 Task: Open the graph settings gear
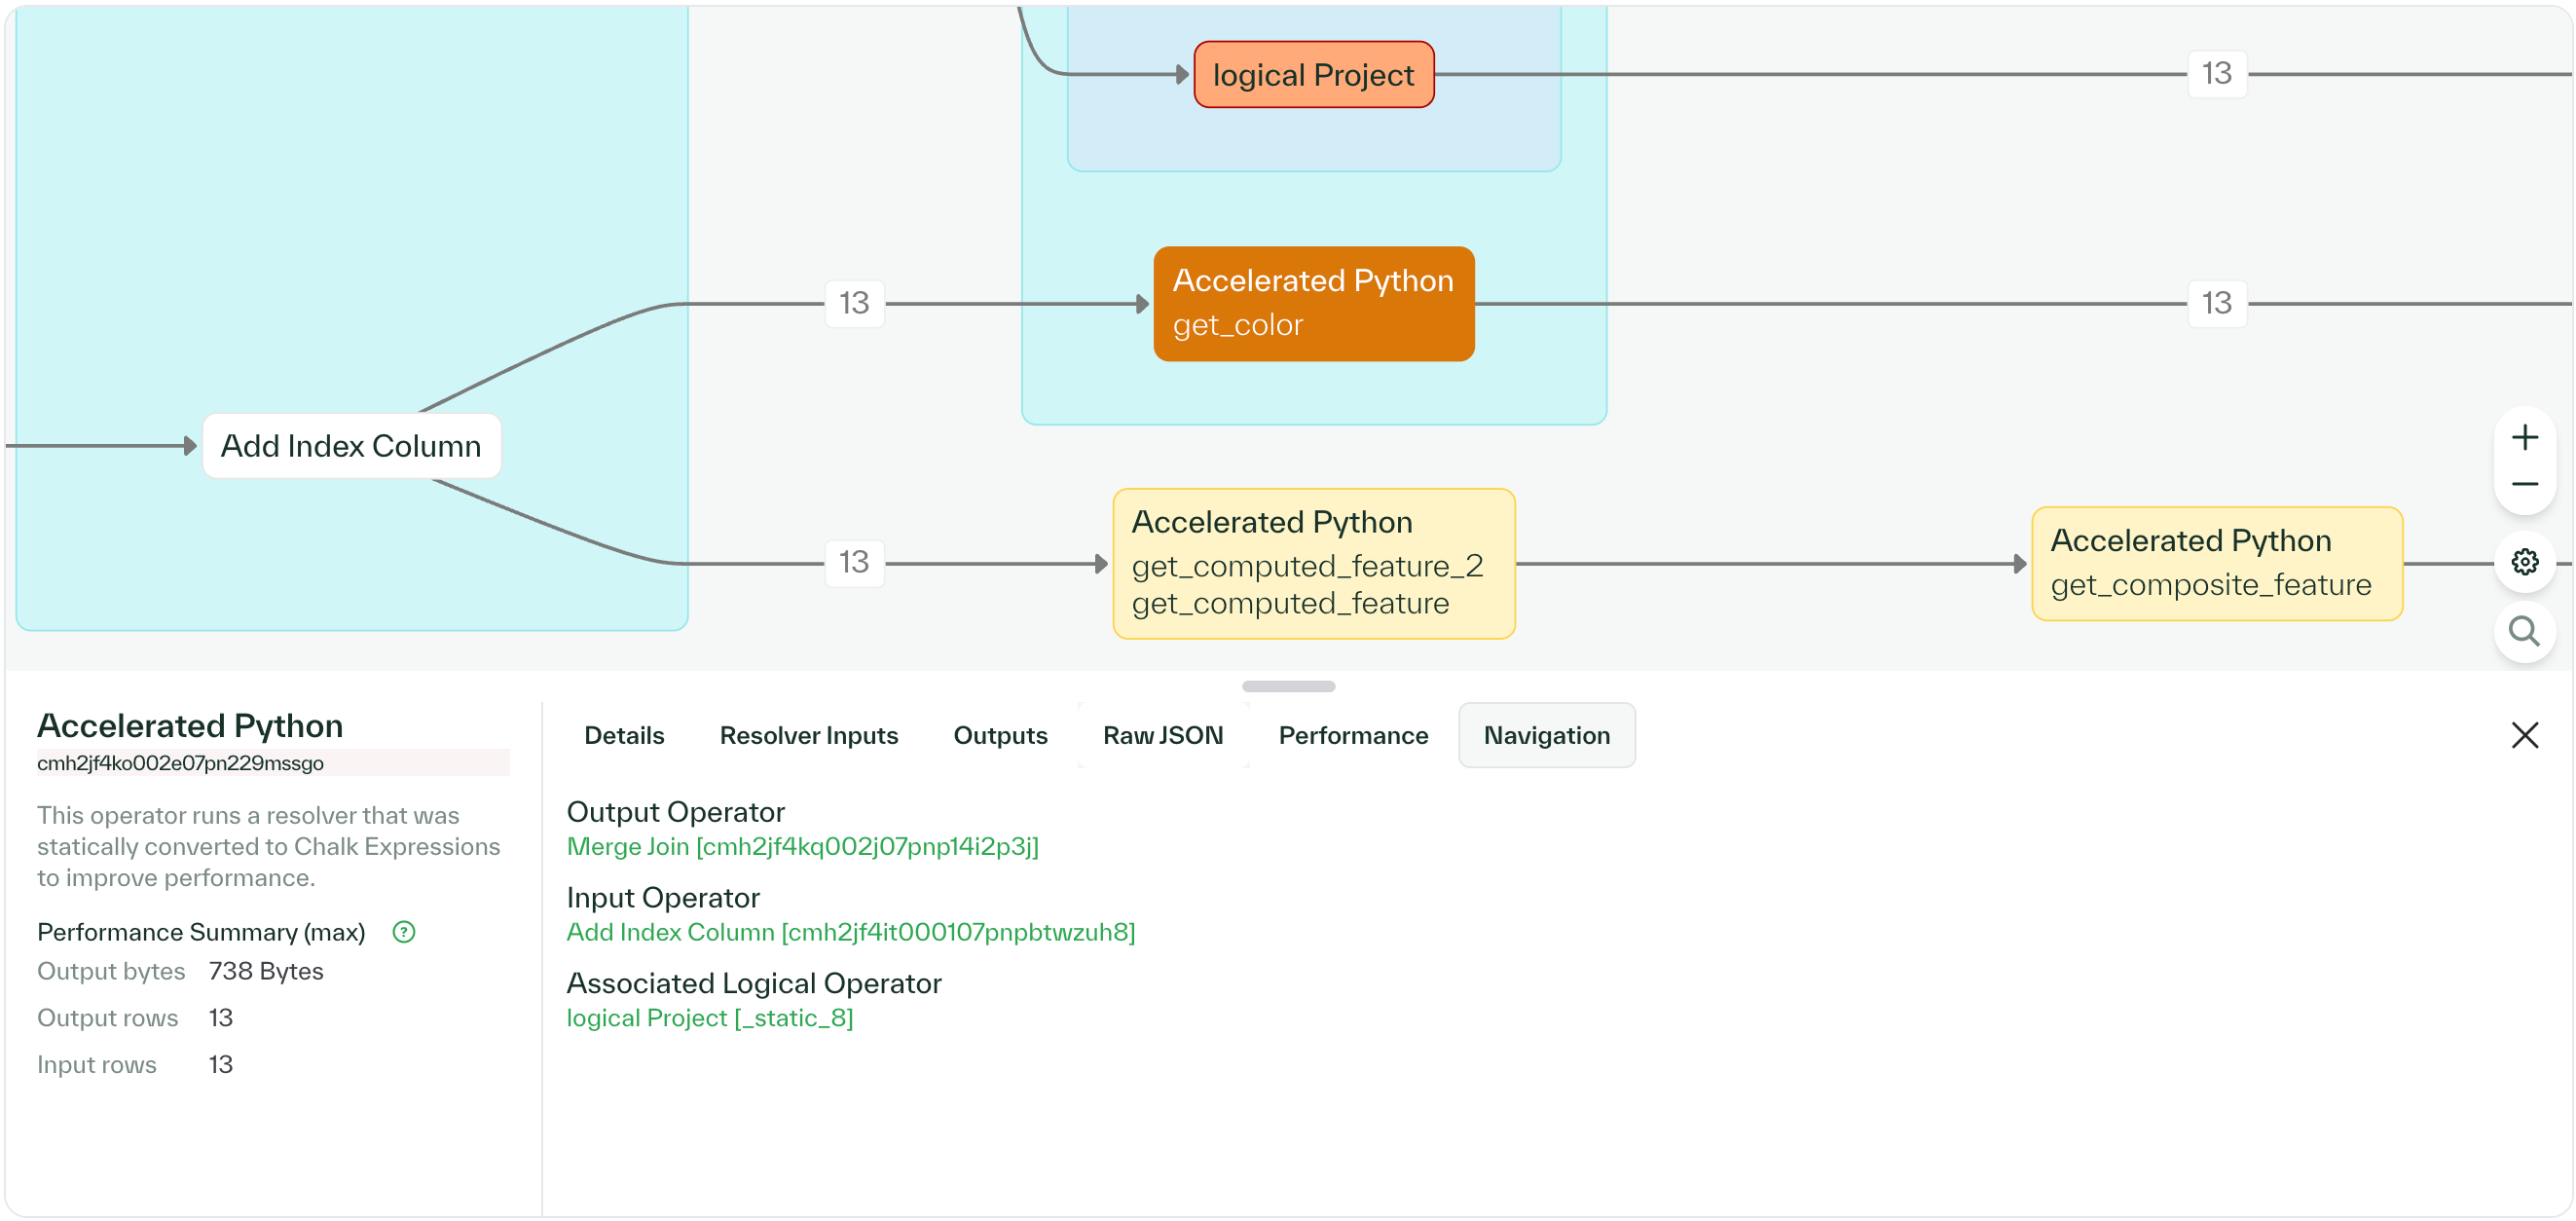(2526, 562)
